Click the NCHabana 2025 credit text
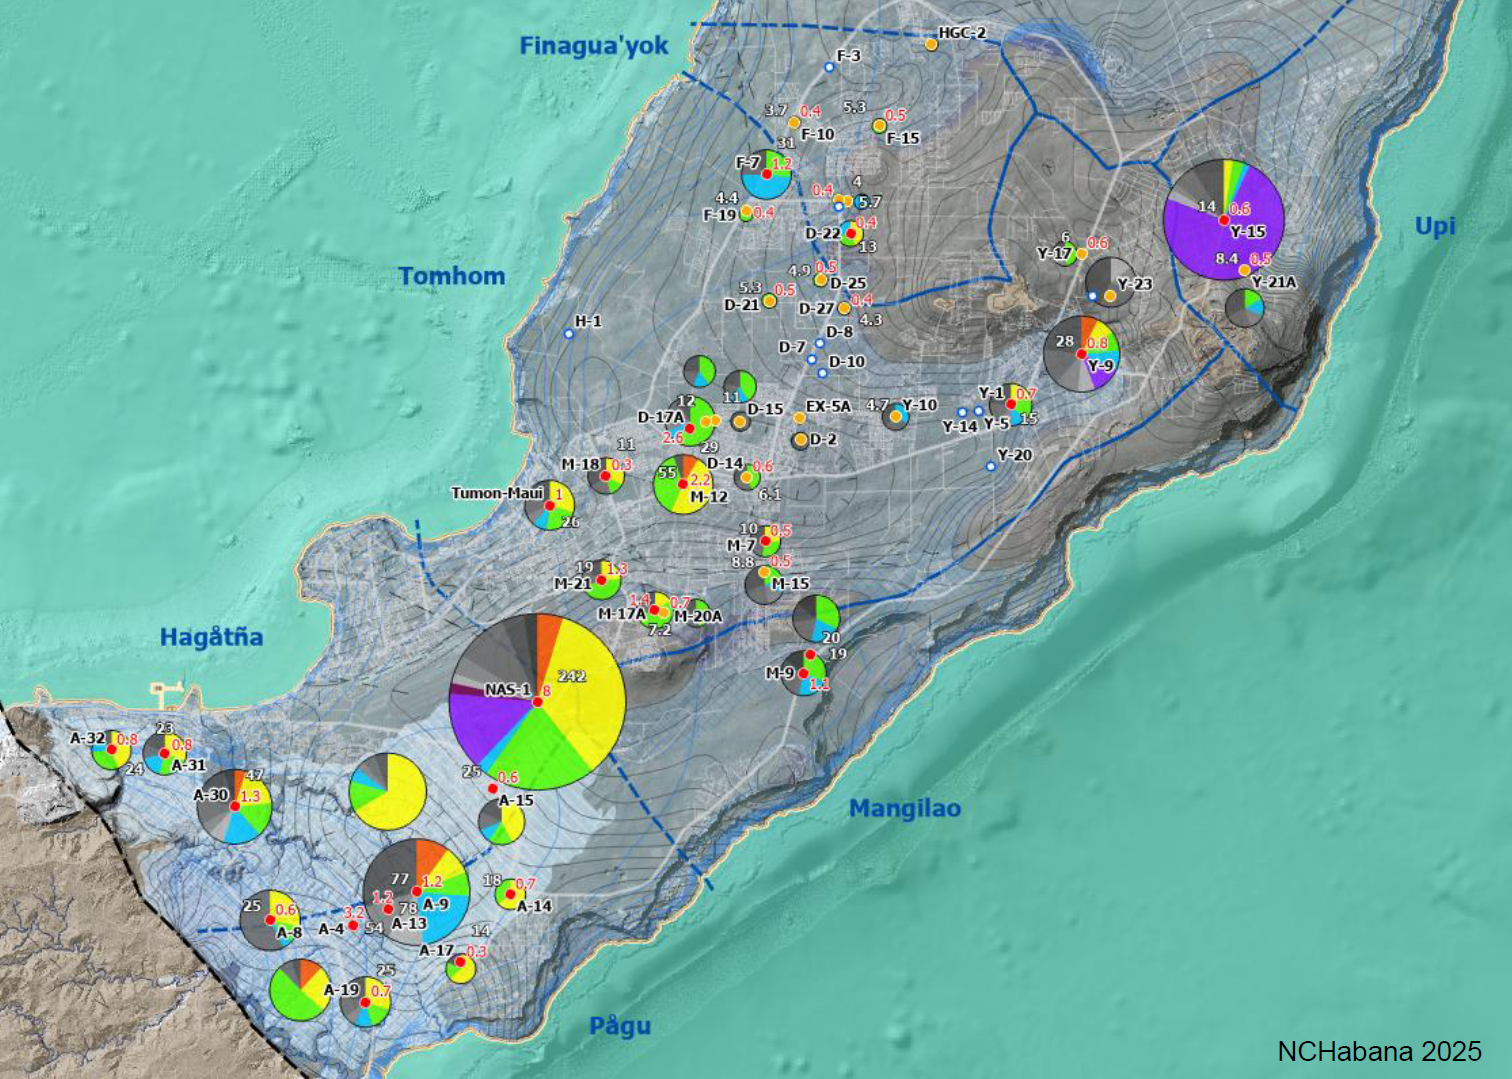The image size is (1512, 1079). [x=1379, y=1051]
